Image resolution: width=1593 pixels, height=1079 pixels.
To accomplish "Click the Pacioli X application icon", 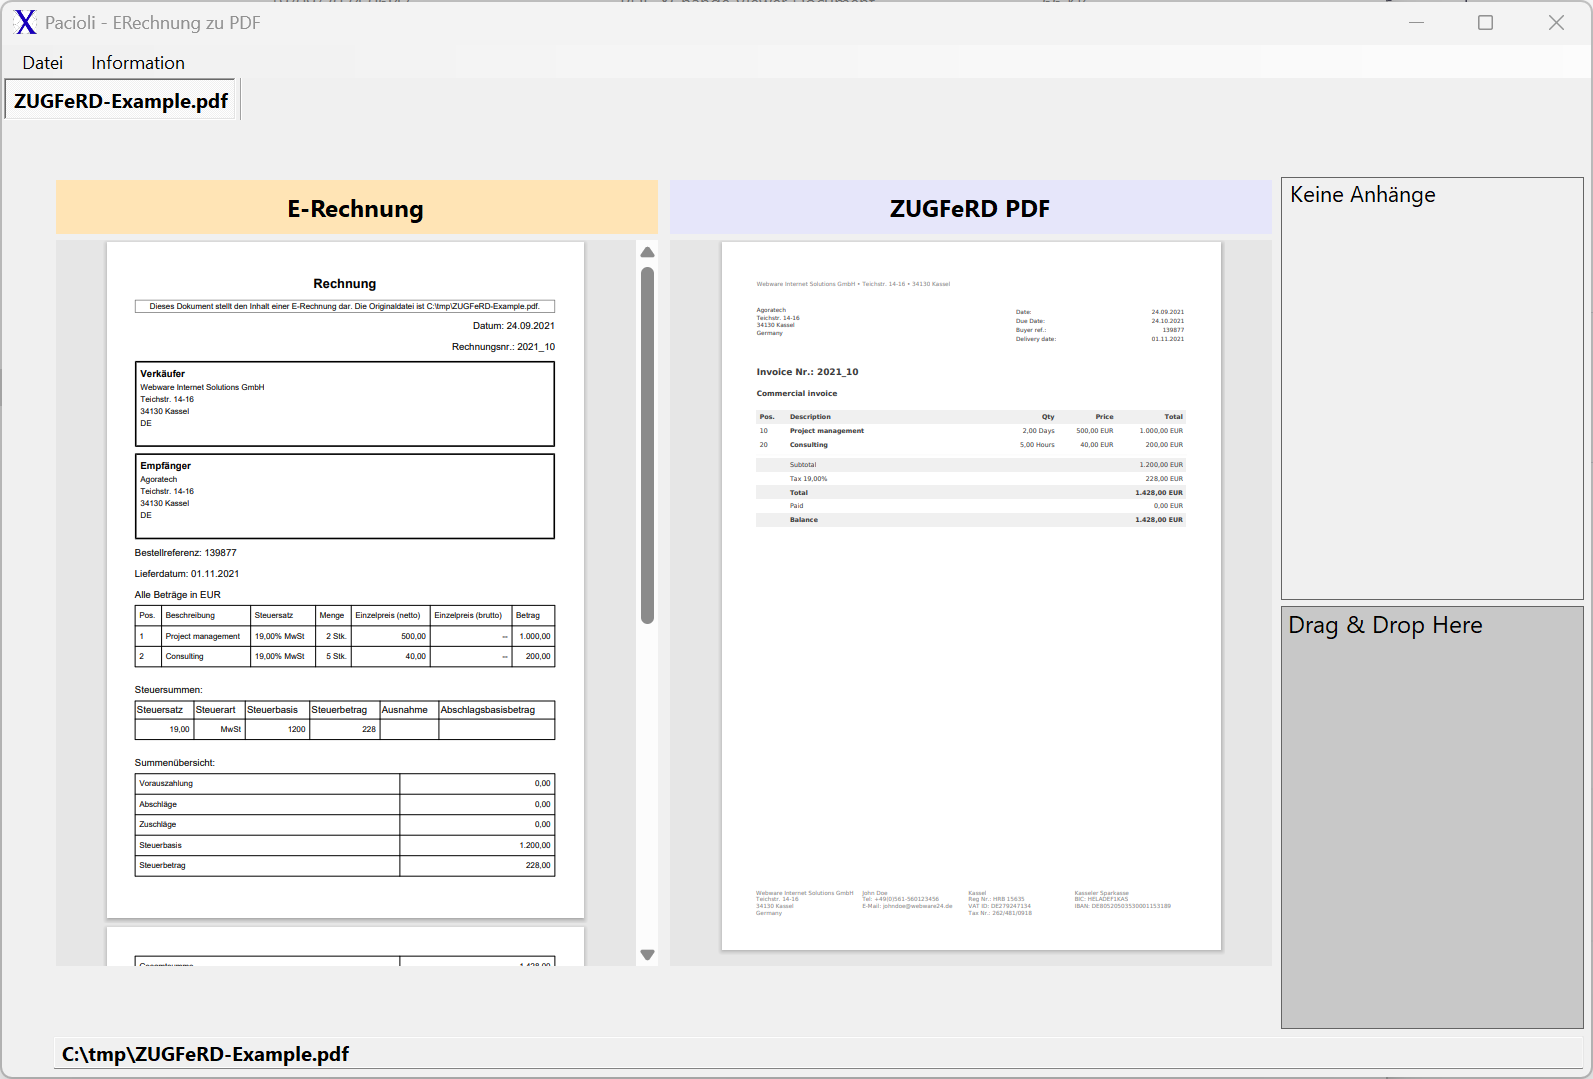I will tap(26, 22).
